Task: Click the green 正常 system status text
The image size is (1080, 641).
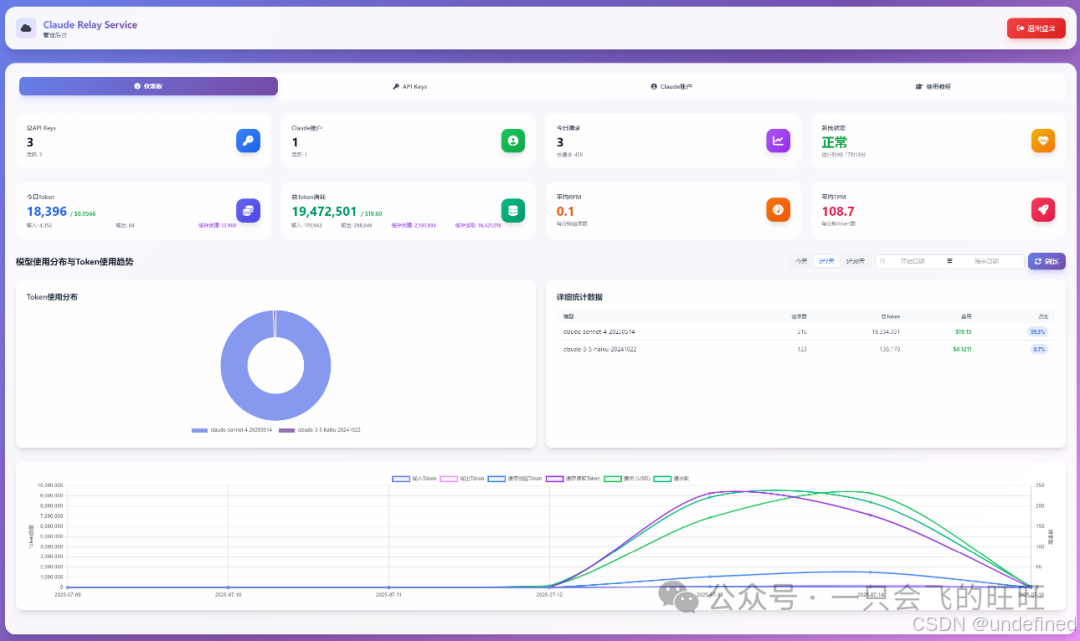Action: click(x=834, y=143)
